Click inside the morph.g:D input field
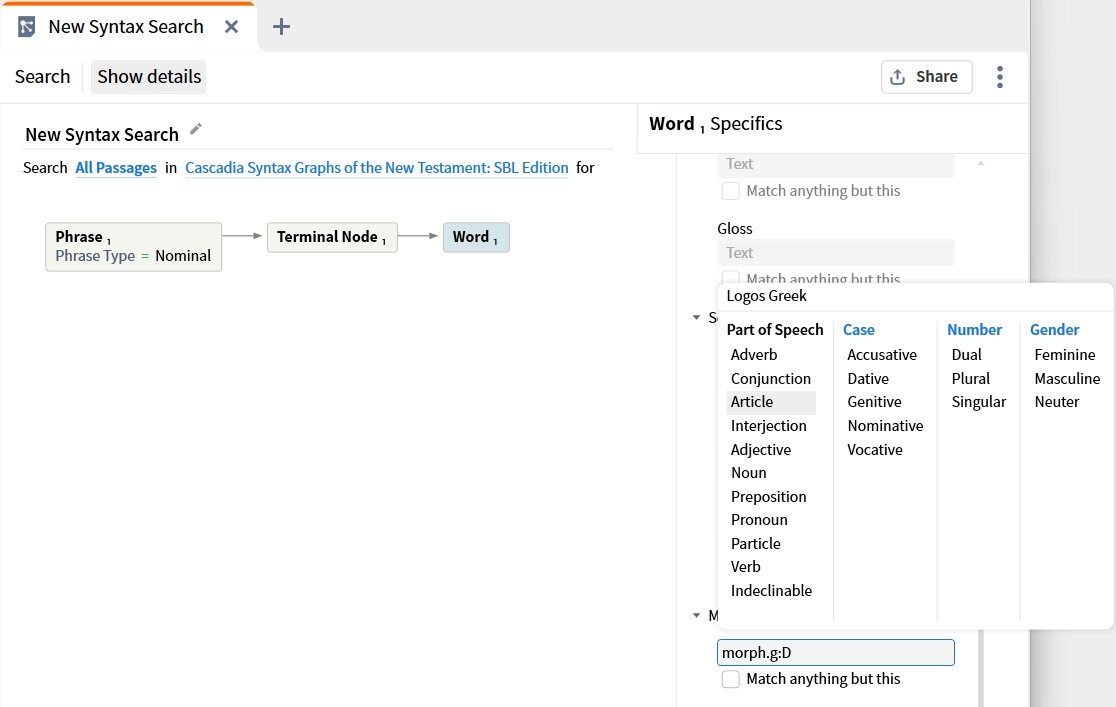 click(836, 652)
